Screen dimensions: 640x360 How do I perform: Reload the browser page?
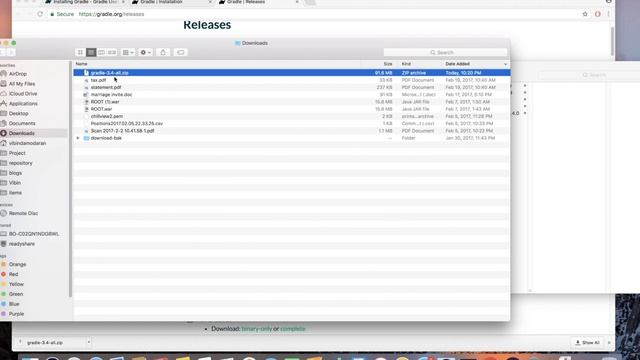pyautogui.click(x=40, y=14)
